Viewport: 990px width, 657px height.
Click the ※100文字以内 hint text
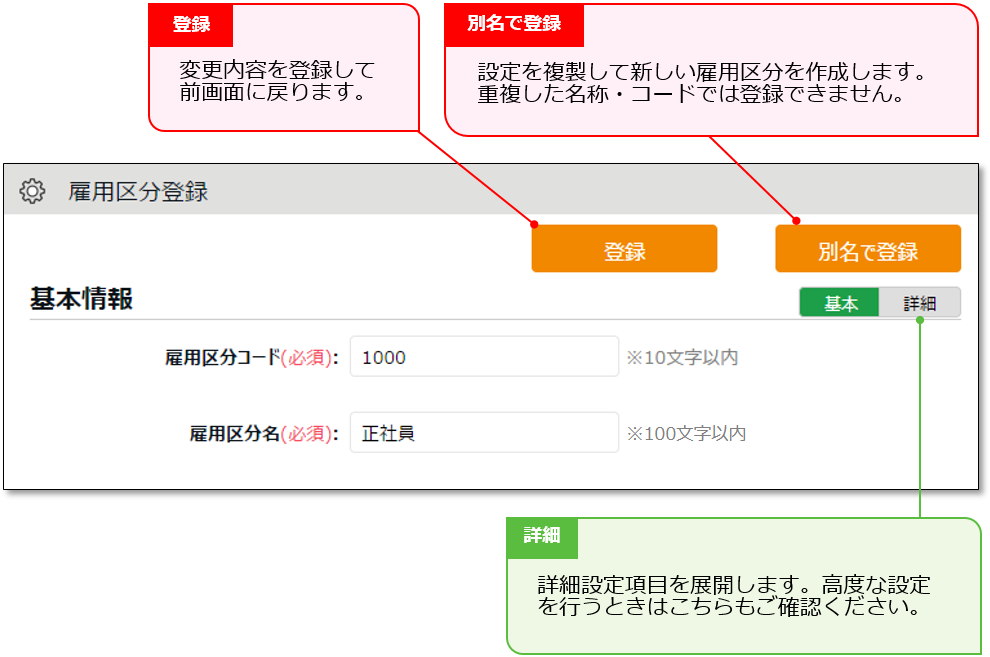pyautogui.click(x=686, y=434)
